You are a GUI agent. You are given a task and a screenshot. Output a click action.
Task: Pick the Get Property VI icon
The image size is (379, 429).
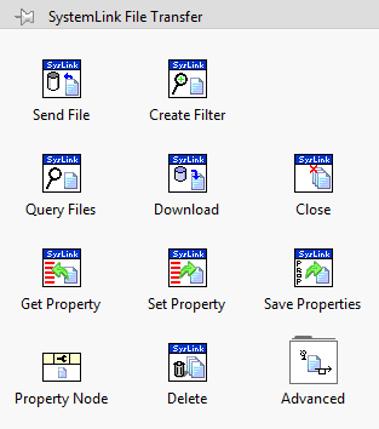tap(62, 268)
